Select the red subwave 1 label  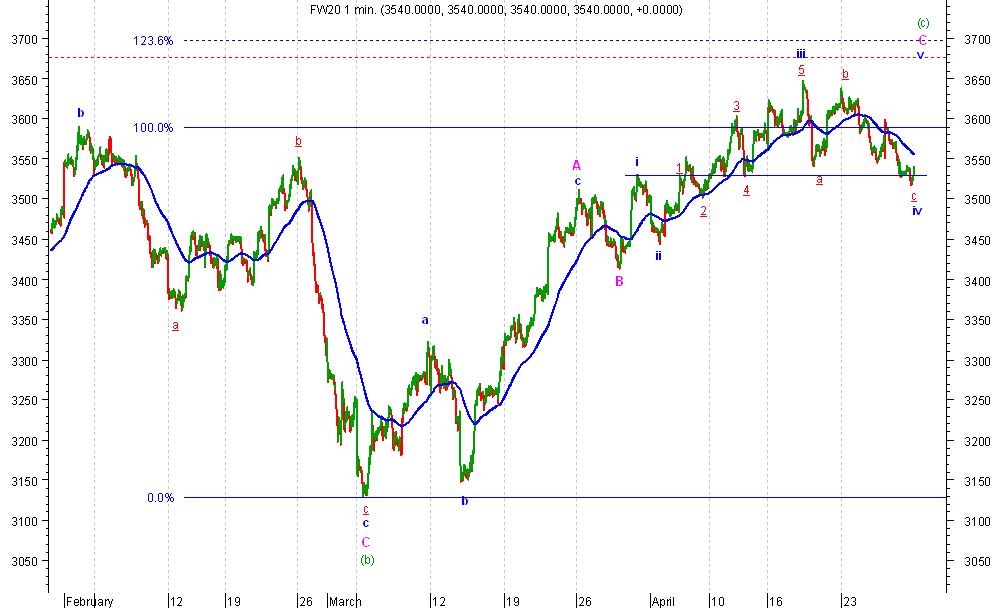click(x=680, y=168)
